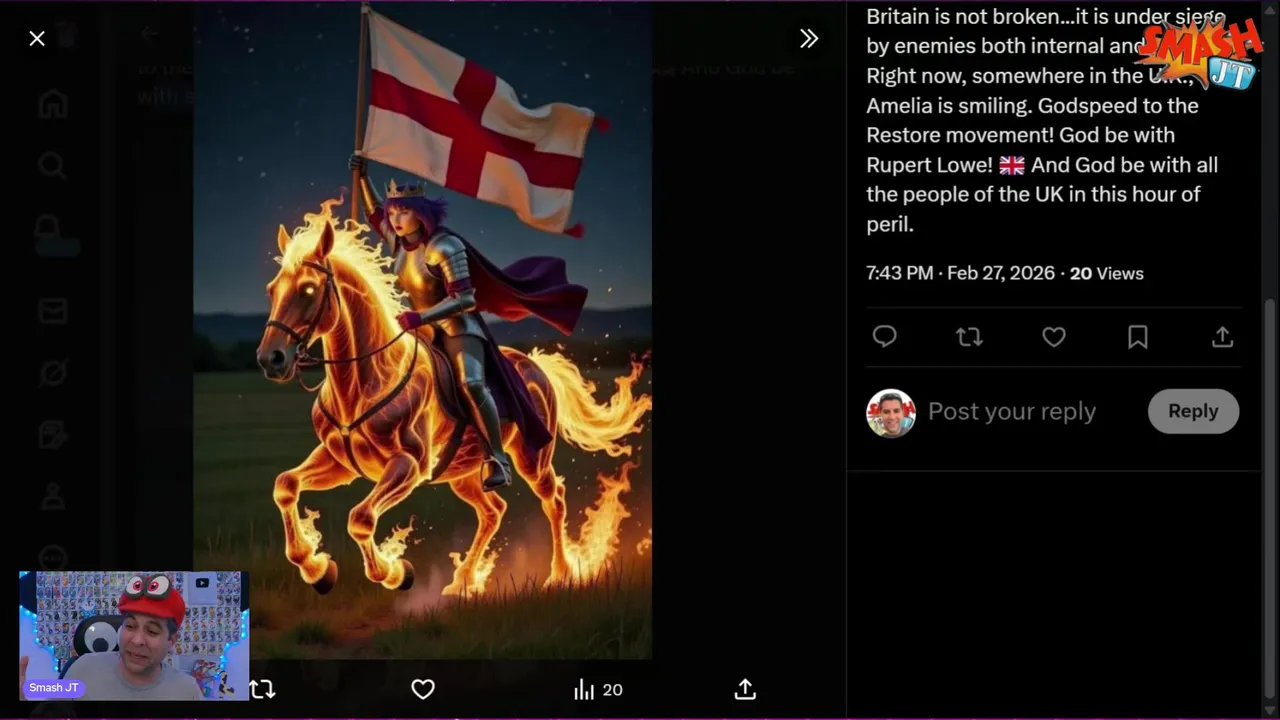Open the '20 Views' link in the post
Viewport: 1280px width, 720px height.
click(1106, 273)
